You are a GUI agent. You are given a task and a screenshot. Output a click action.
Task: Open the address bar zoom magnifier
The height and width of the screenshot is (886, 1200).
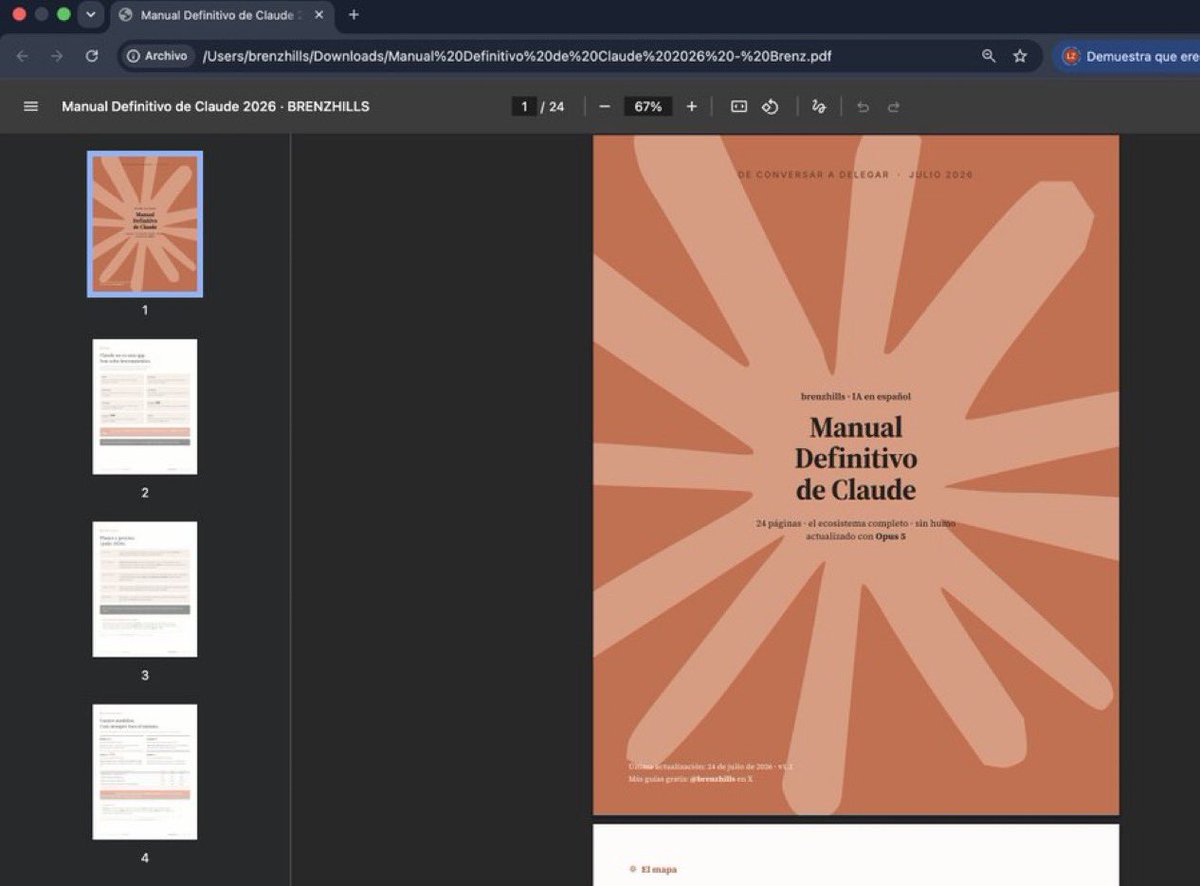[x=989, y=56]
